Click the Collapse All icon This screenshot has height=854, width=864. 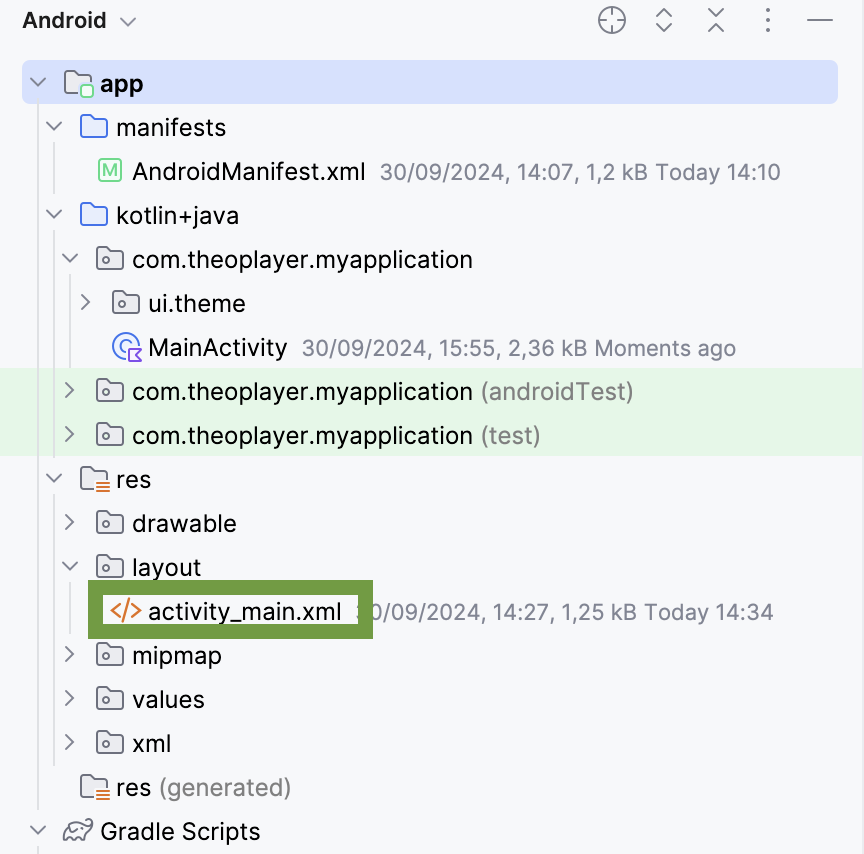pyautogui.click(x=716, y=21)
